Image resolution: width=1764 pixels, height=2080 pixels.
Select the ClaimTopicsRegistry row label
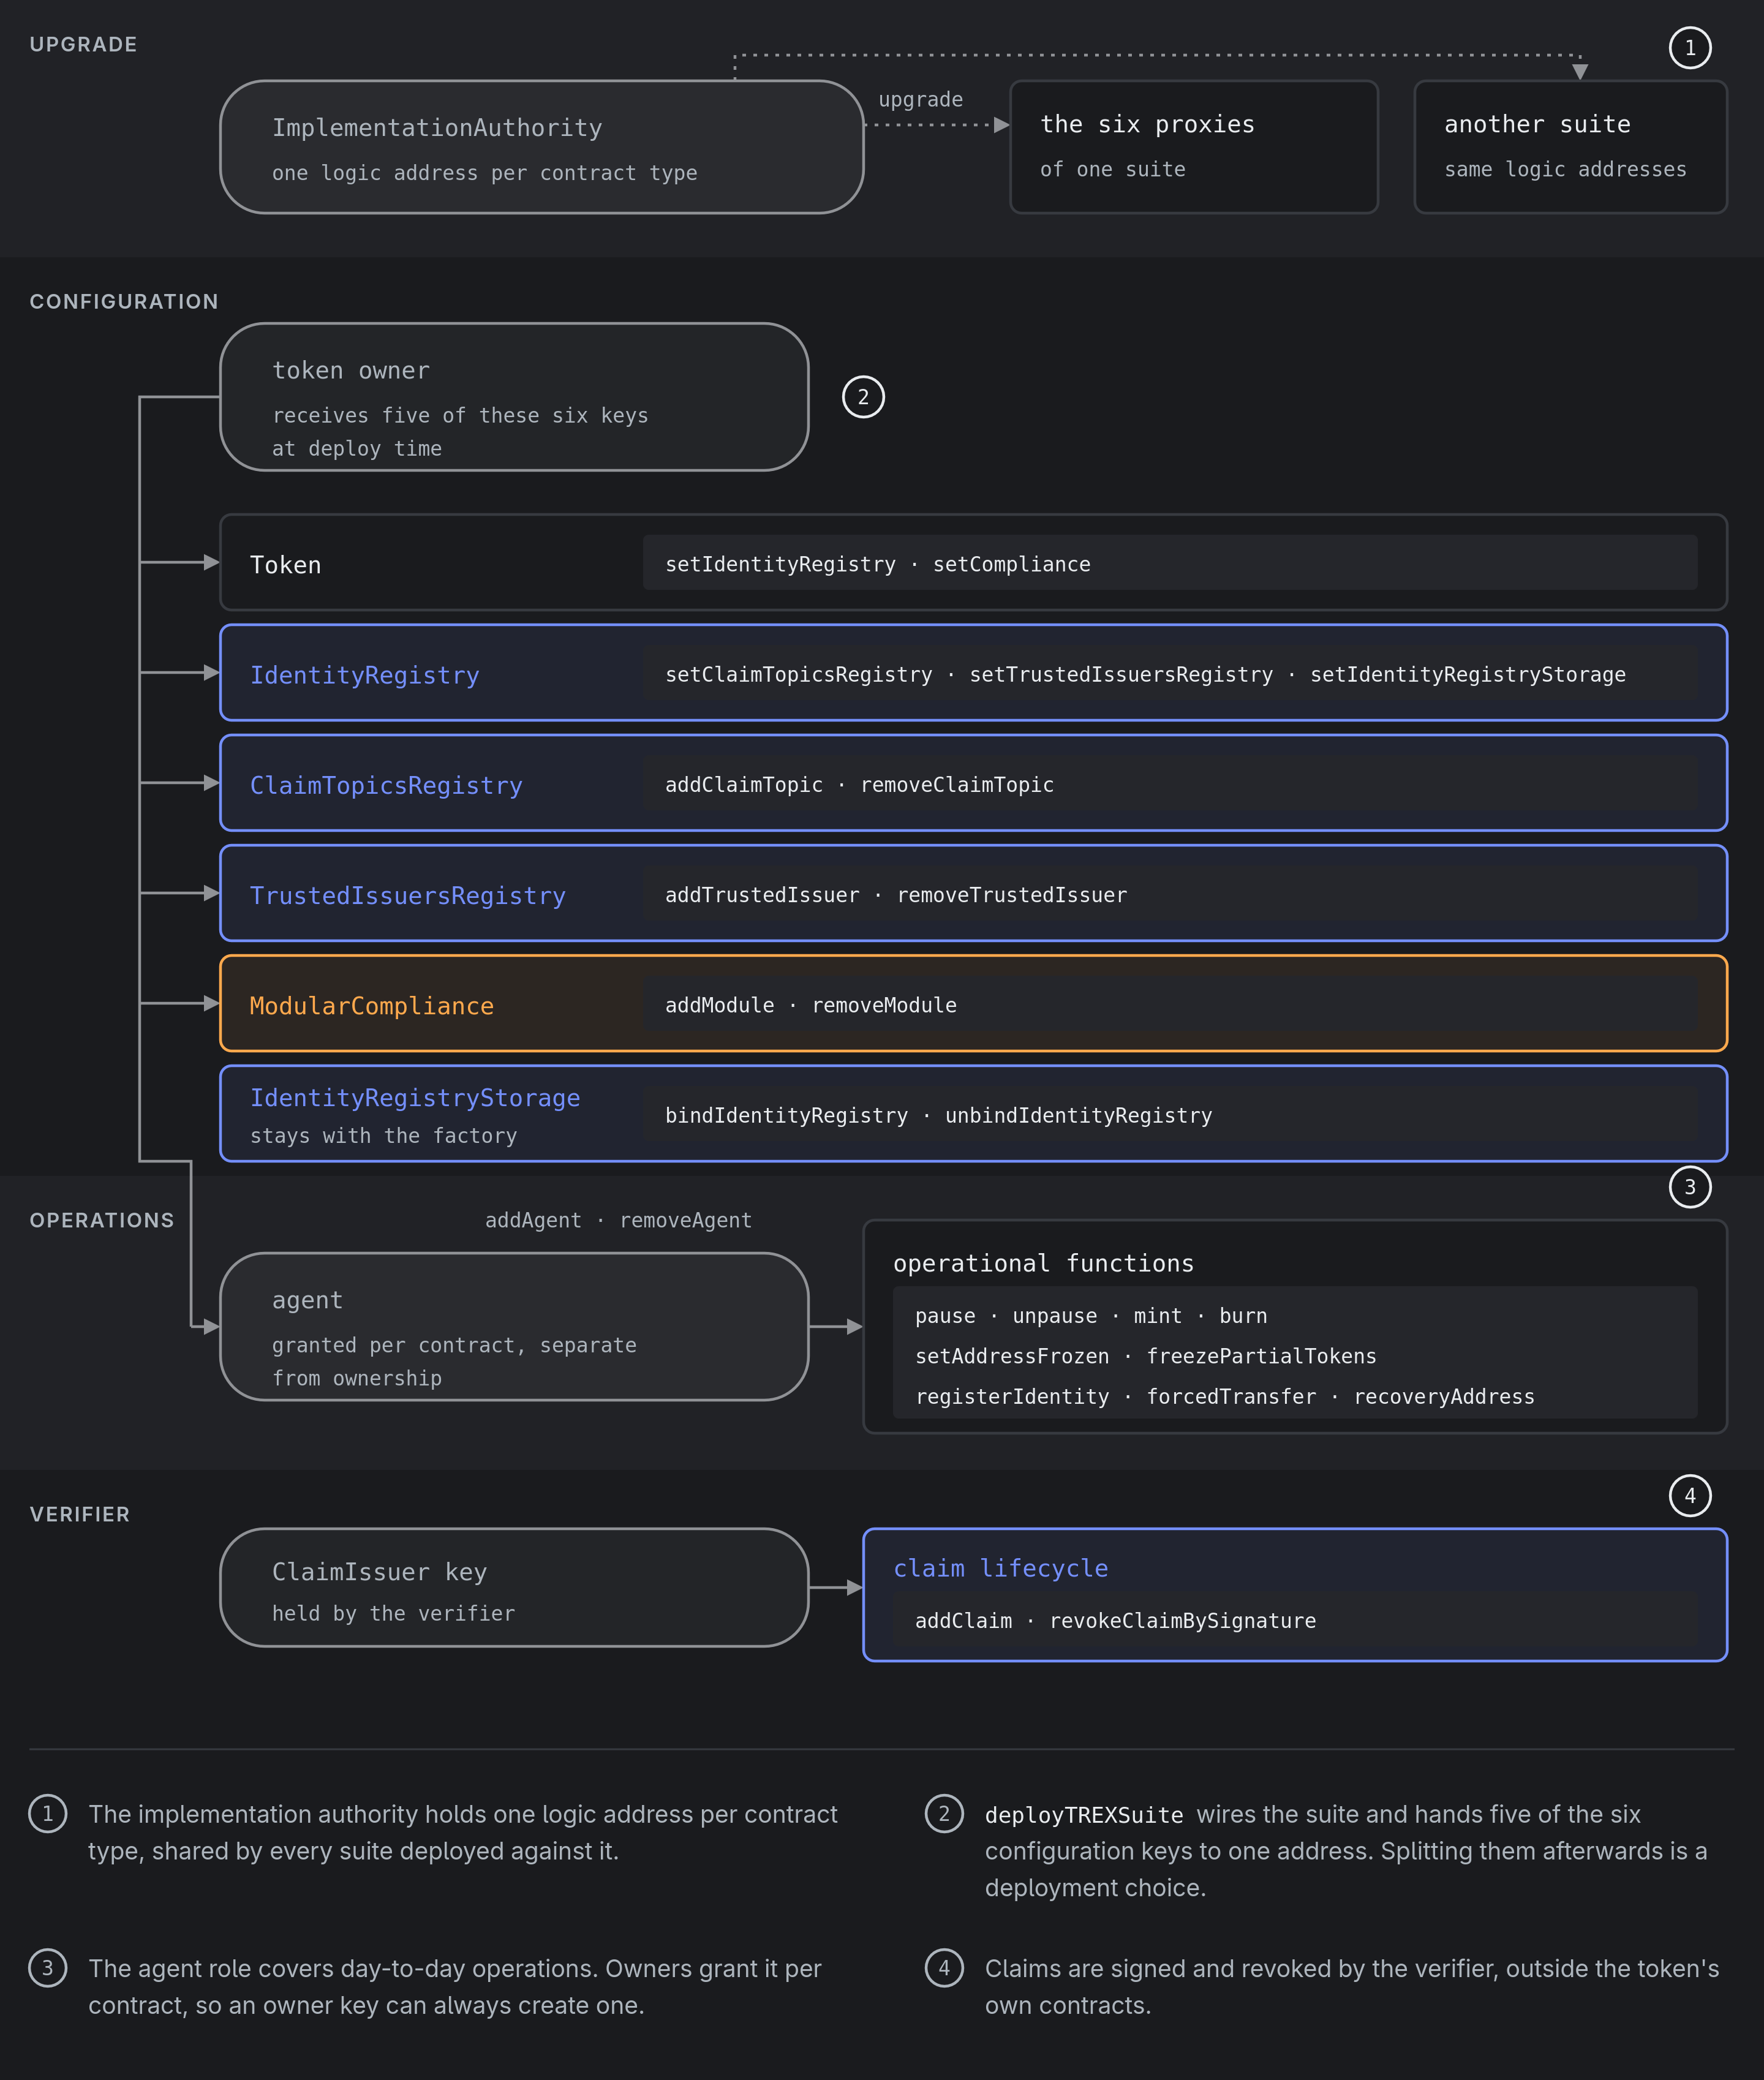click(386, 785)
